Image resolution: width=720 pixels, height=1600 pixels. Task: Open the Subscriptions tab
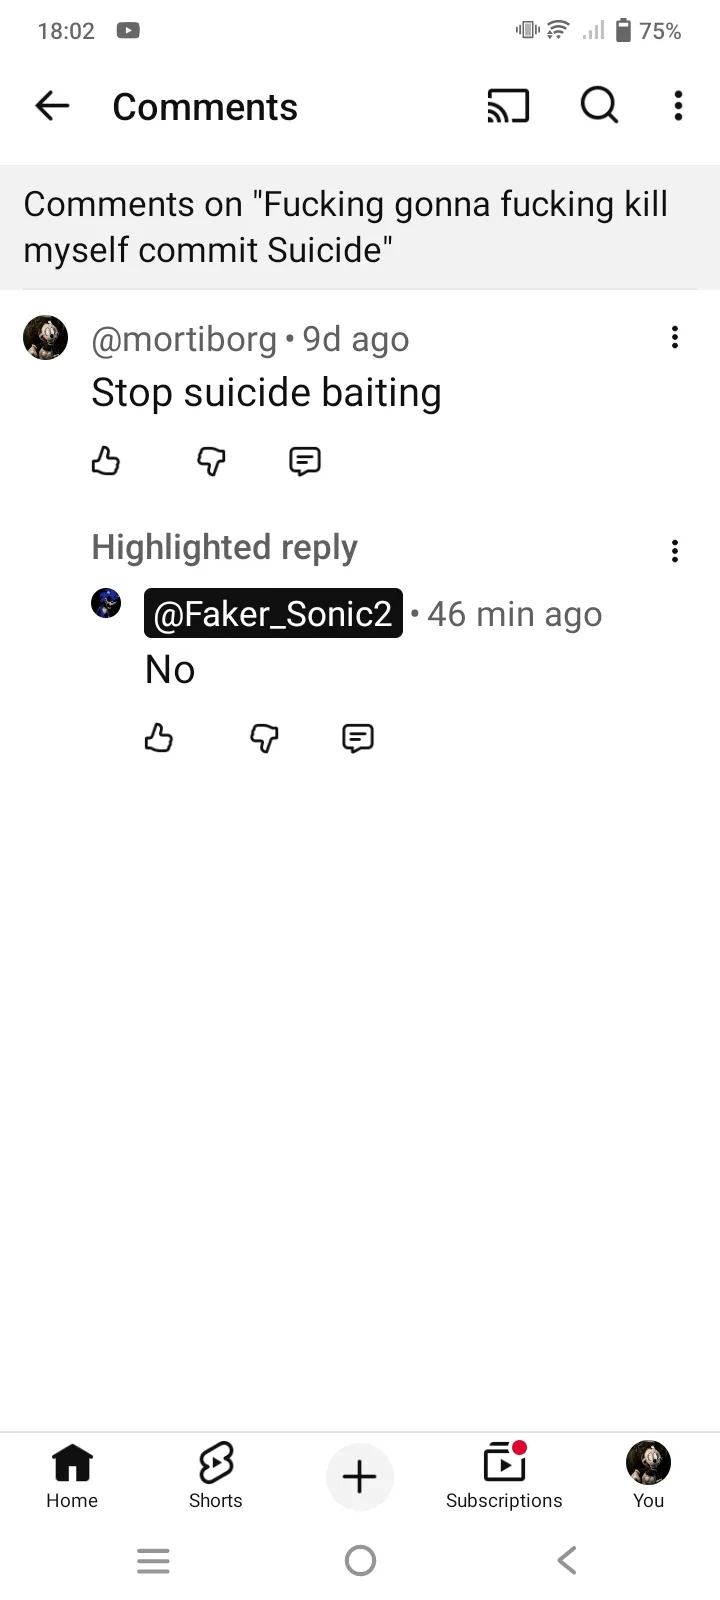504,1475
